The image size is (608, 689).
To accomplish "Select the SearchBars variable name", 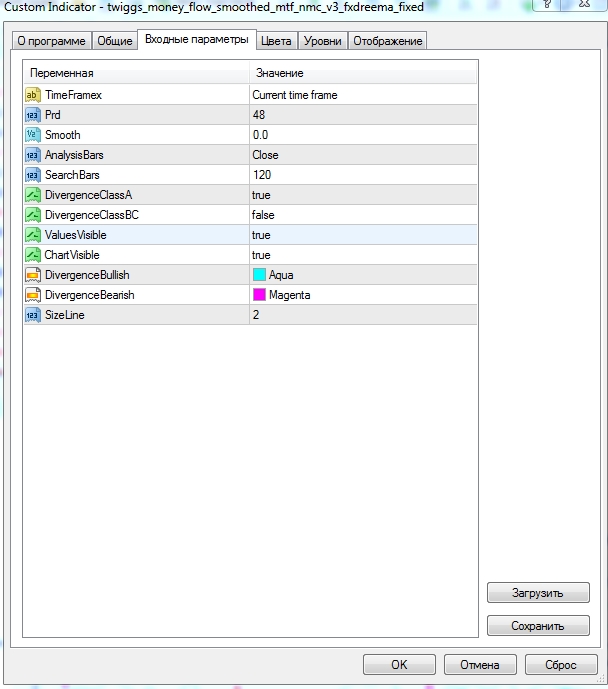I will click(72, 175).
